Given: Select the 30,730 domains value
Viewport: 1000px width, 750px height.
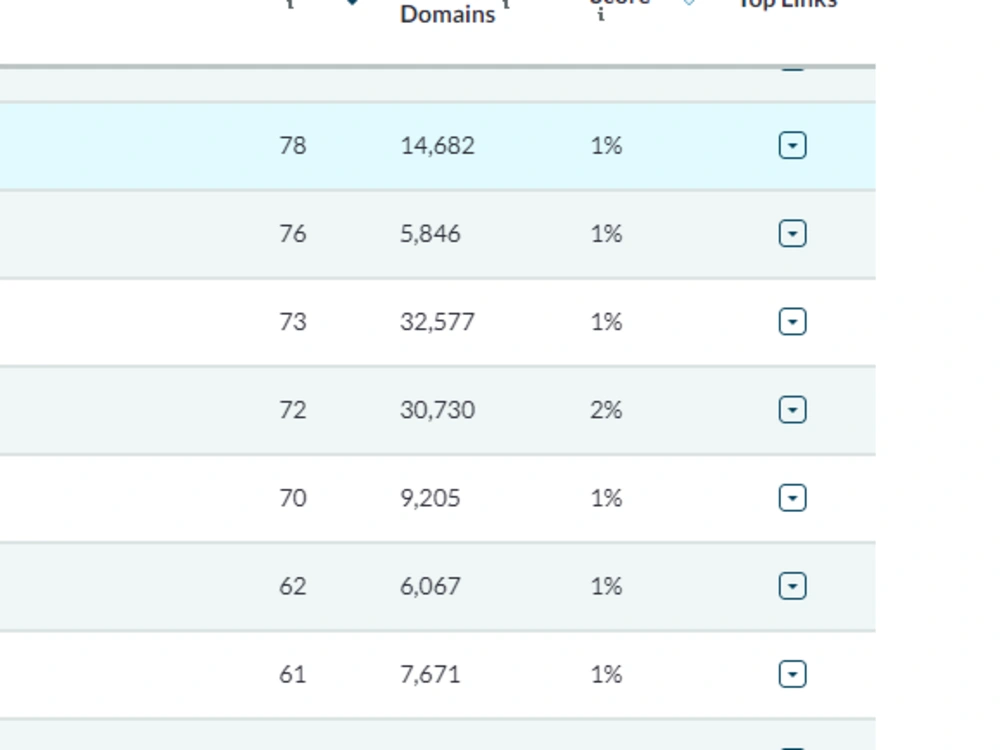Looking at the screenshot, I should point(438,410).
